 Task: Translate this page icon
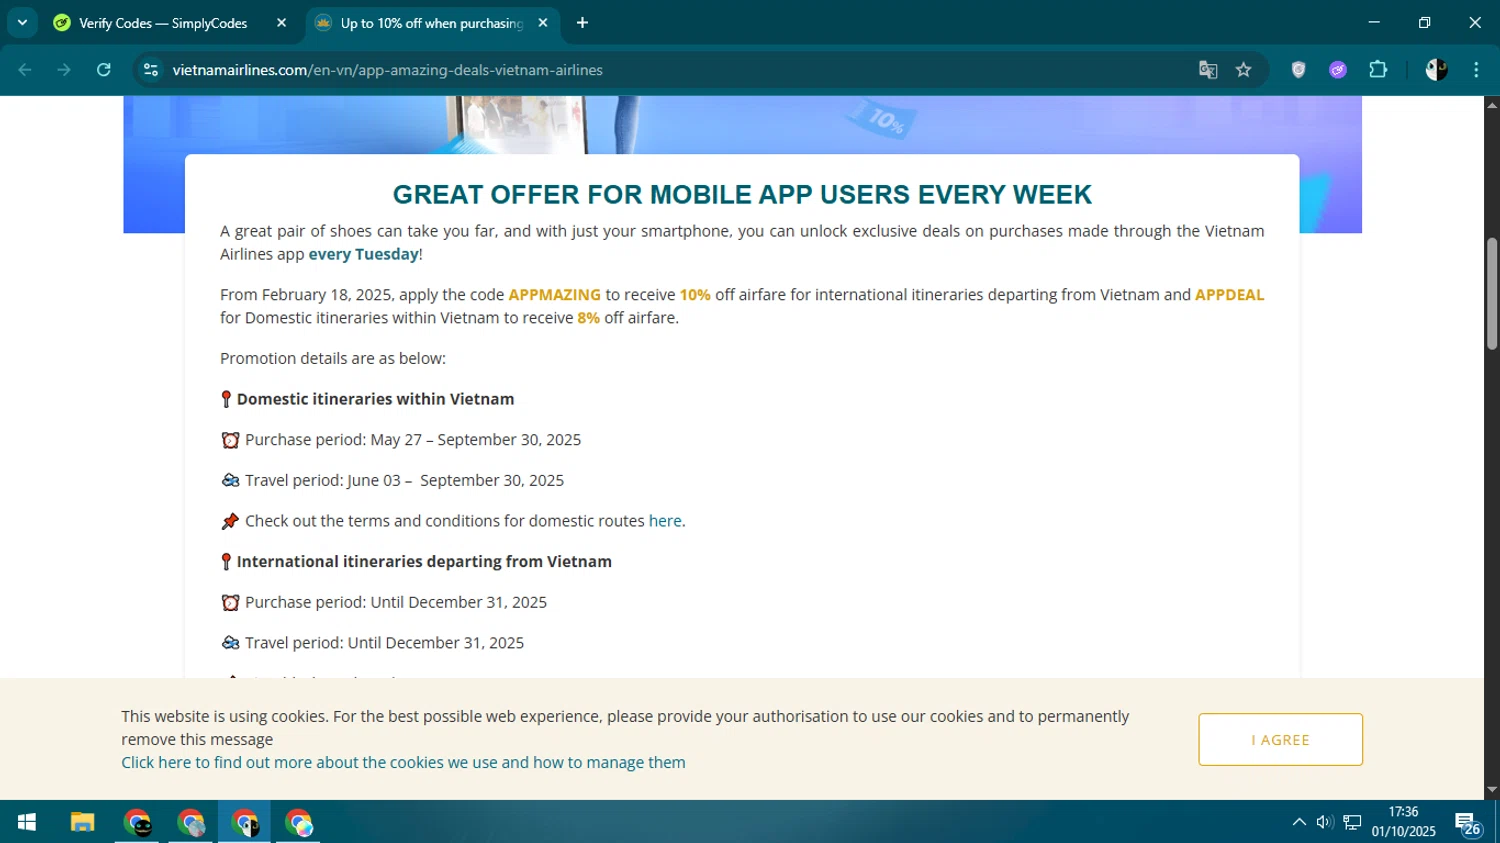click(1208, 70)
